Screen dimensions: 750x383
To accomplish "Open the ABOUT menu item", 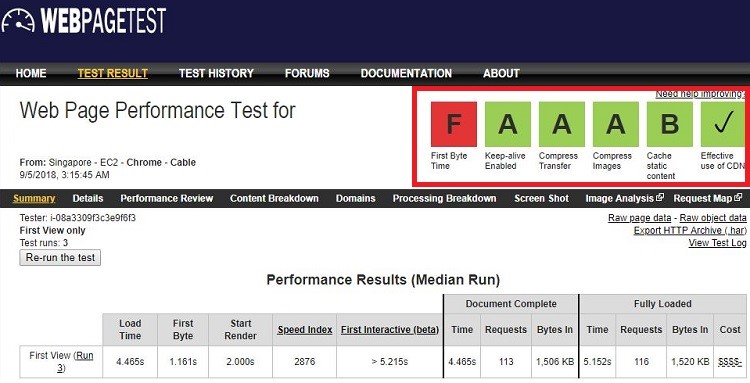I will [501, 73].
